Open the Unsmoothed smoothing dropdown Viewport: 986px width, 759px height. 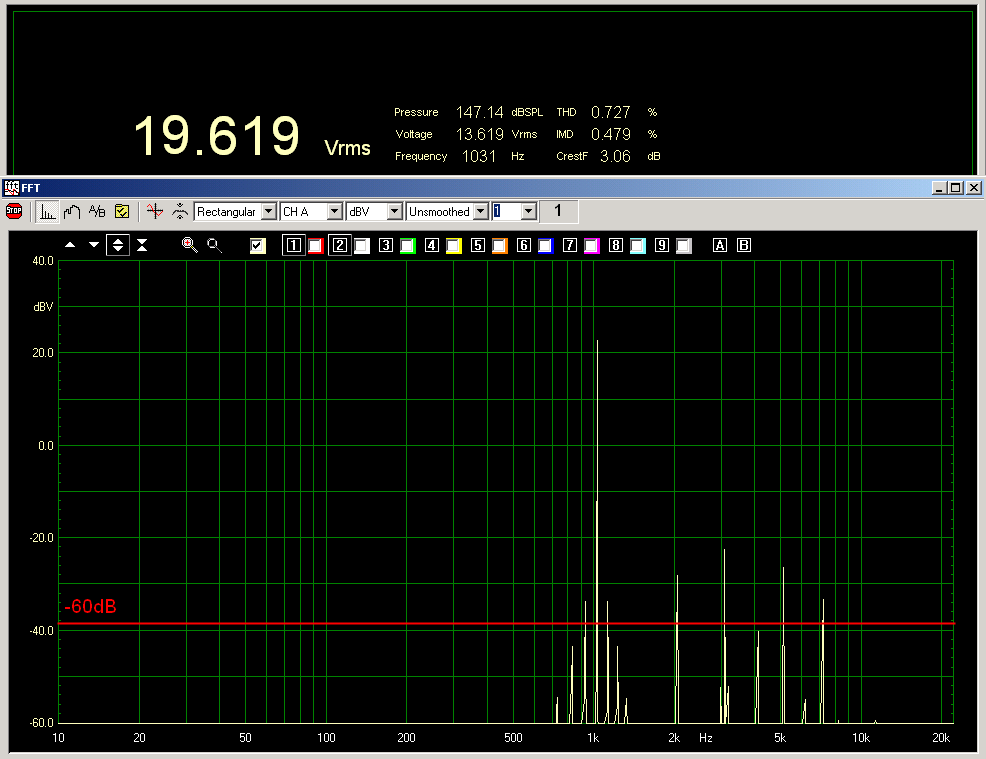447,212
